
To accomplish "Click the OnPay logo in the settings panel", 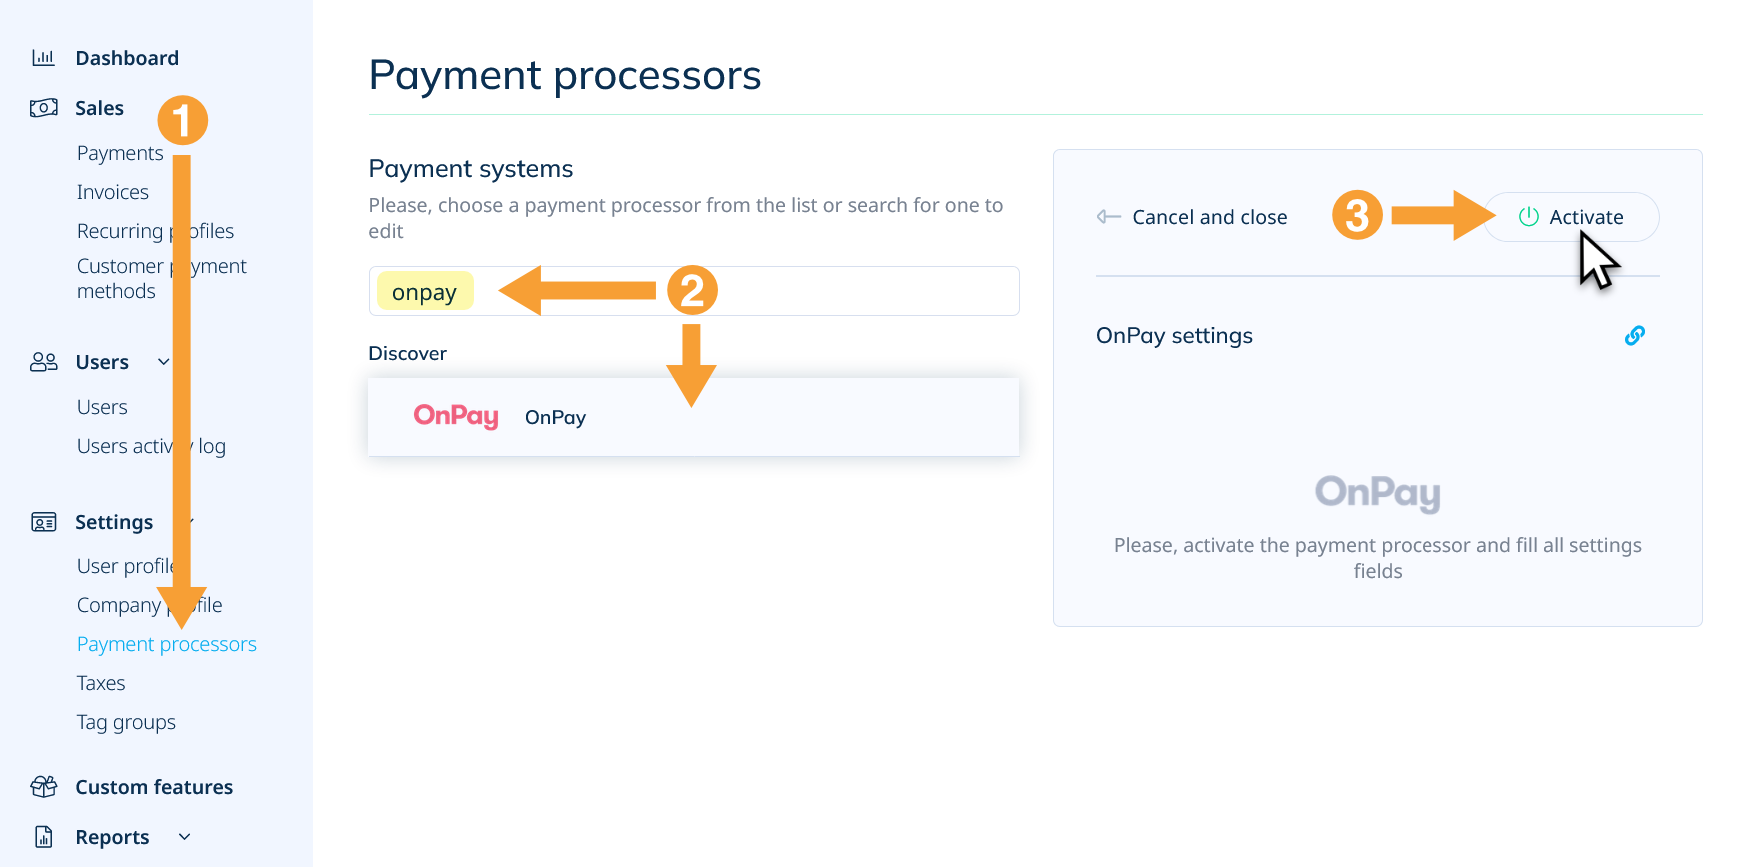I will [x=1377, y=494].
